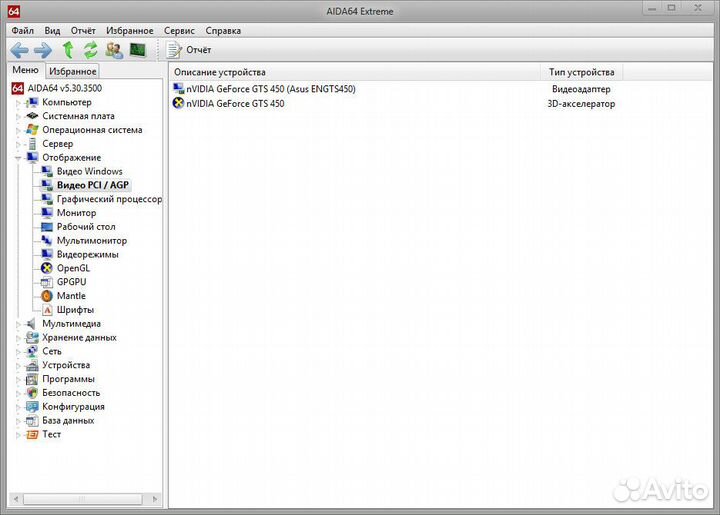Viewport: 720px width, 515px height.
Task: Collapse the Отображение tree node
Action: (x=18, y=158)
